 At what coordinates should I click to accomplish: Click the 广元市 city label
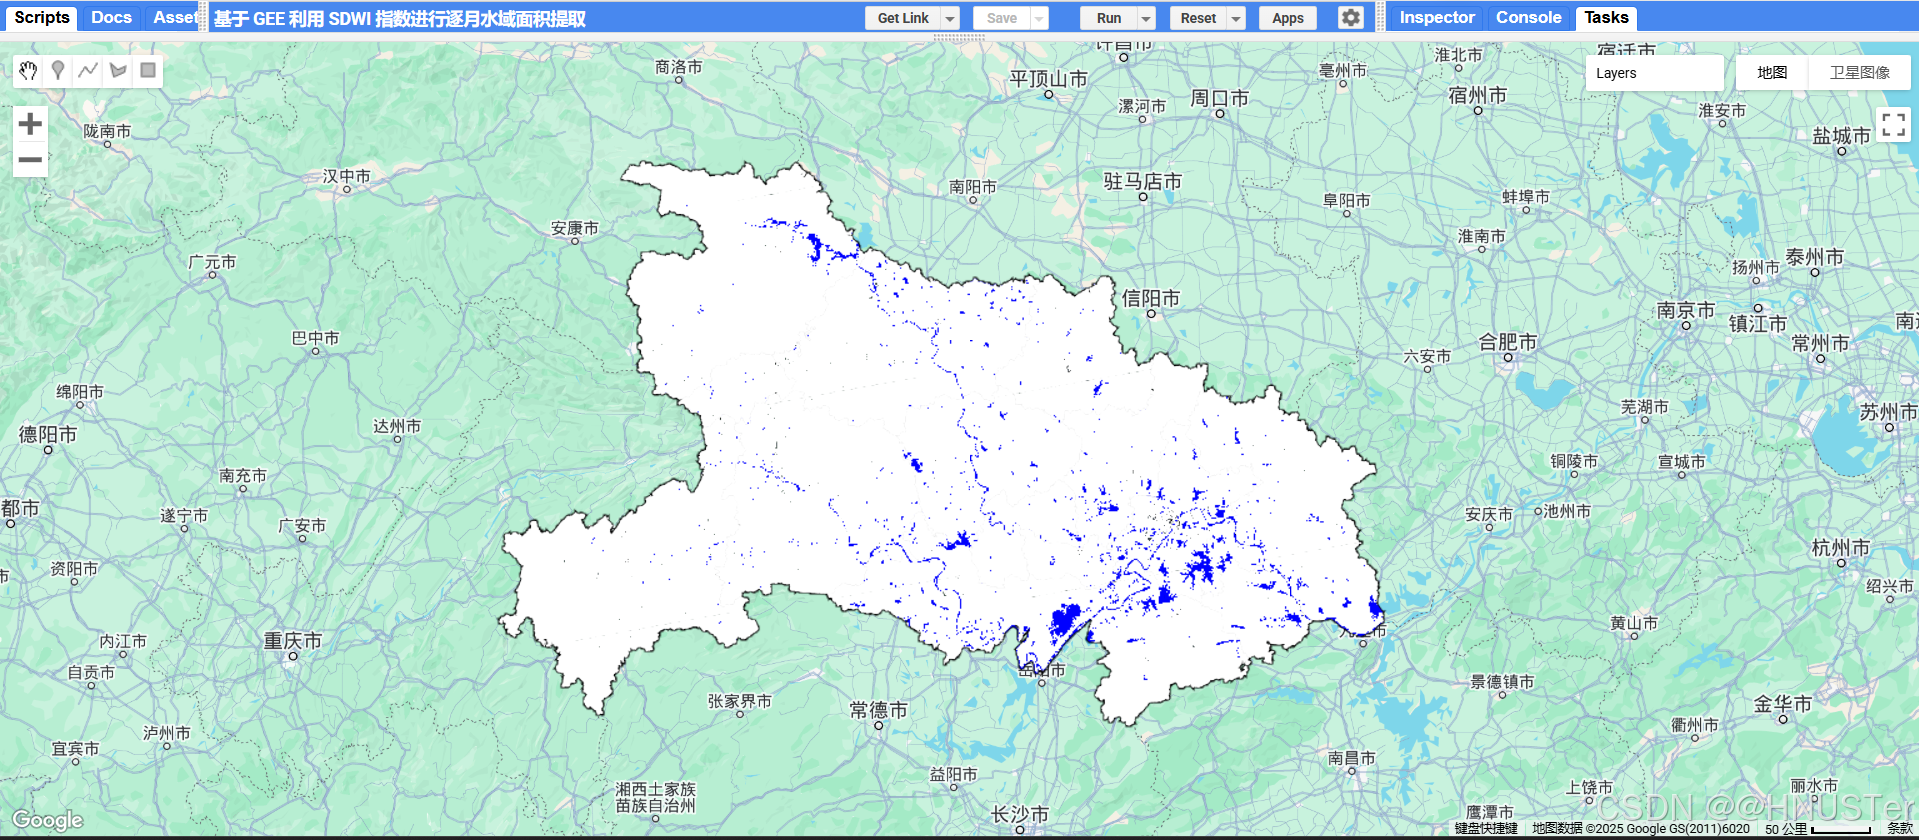[212, 262]
